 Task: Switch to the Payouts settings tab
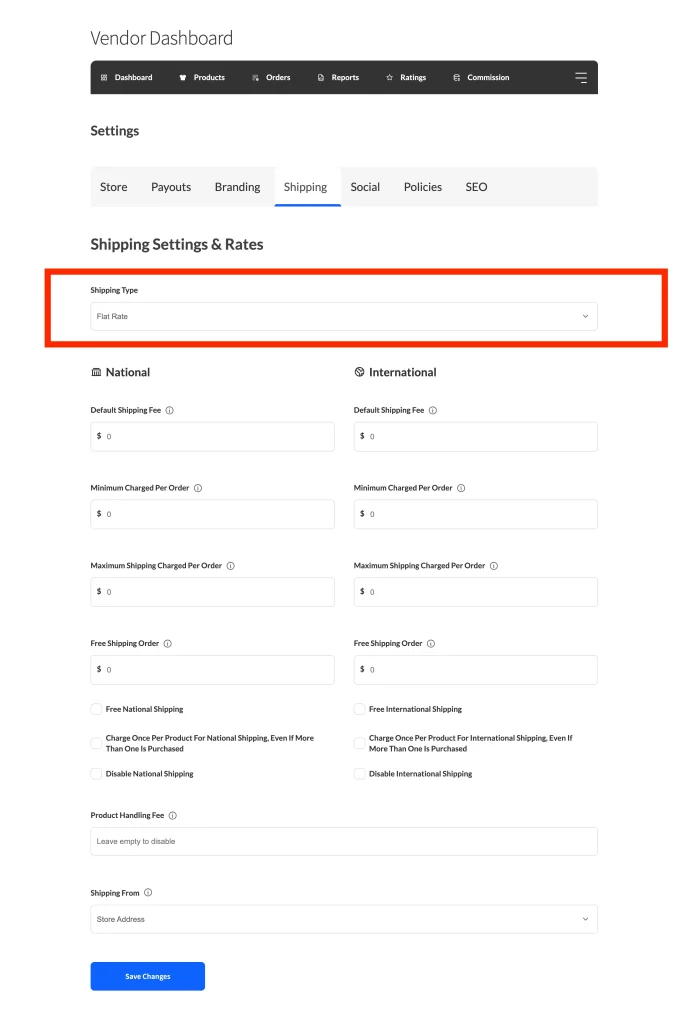click(171, 187)
